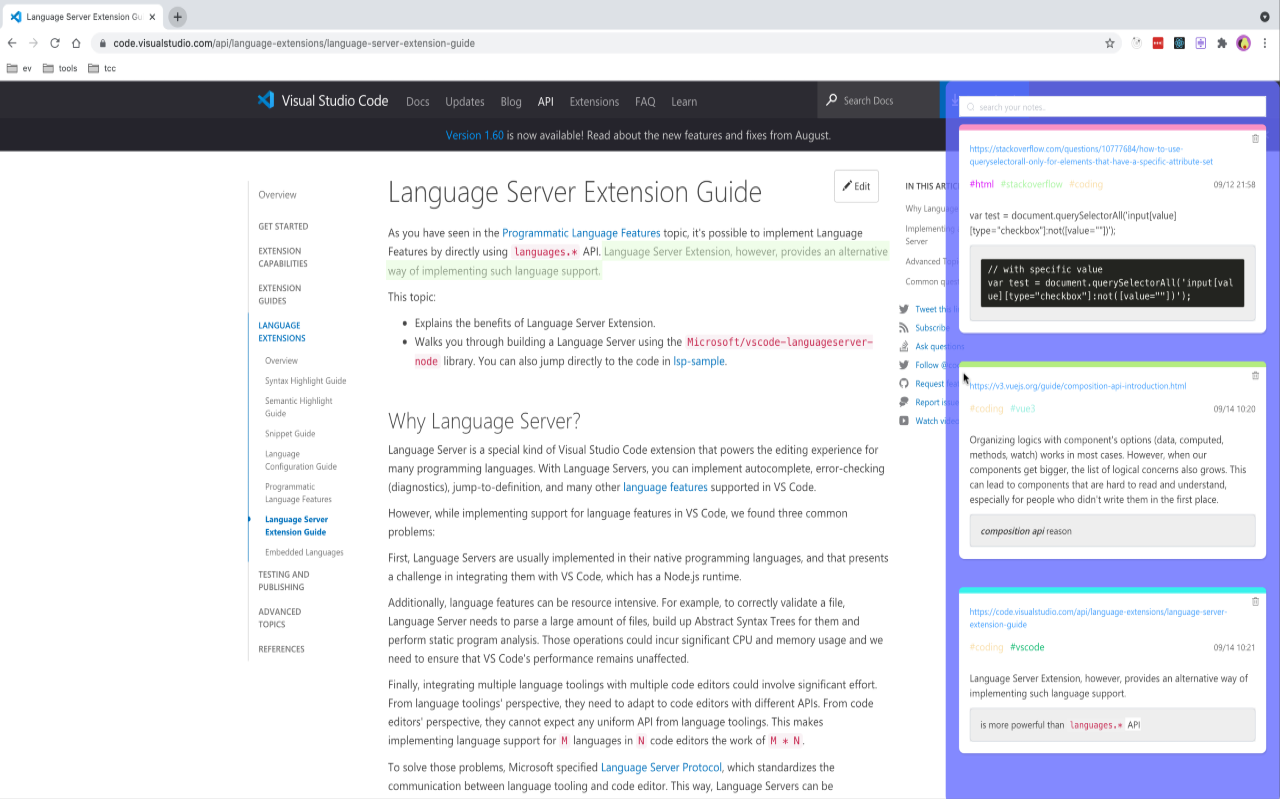Collapse LANGUAGE EXTENSIONS section

(x=282, y=331)
